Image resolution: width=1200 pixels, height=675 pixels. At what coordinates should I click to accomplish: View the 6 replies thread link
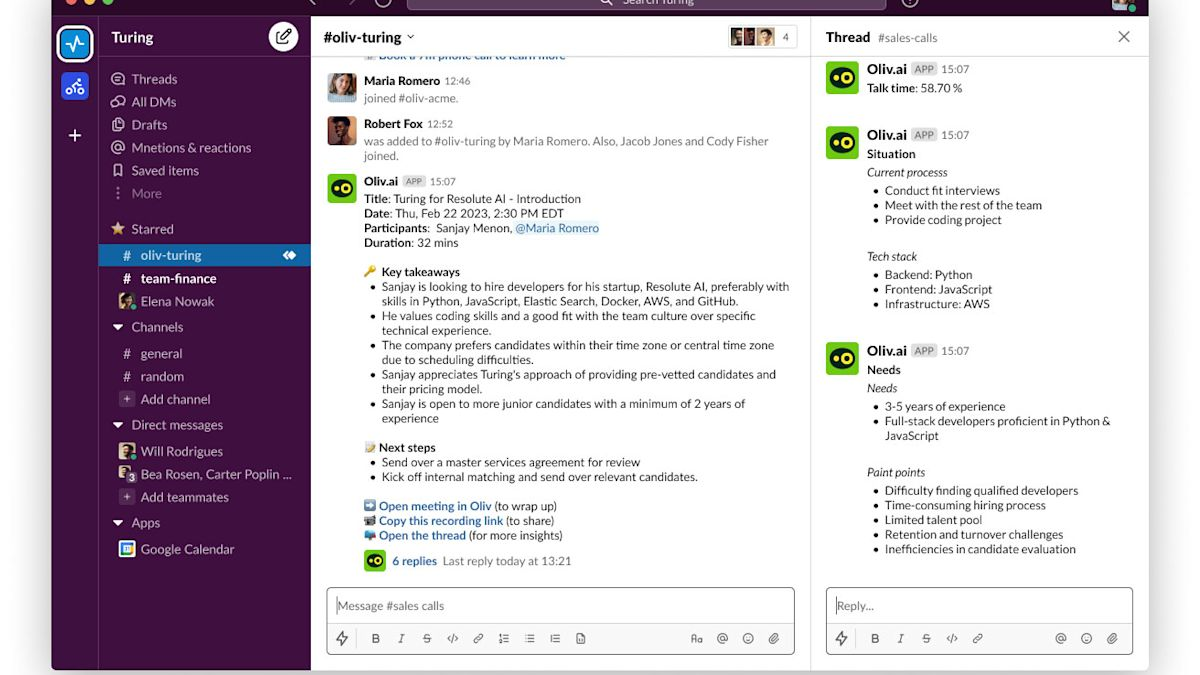click(414, 561)
